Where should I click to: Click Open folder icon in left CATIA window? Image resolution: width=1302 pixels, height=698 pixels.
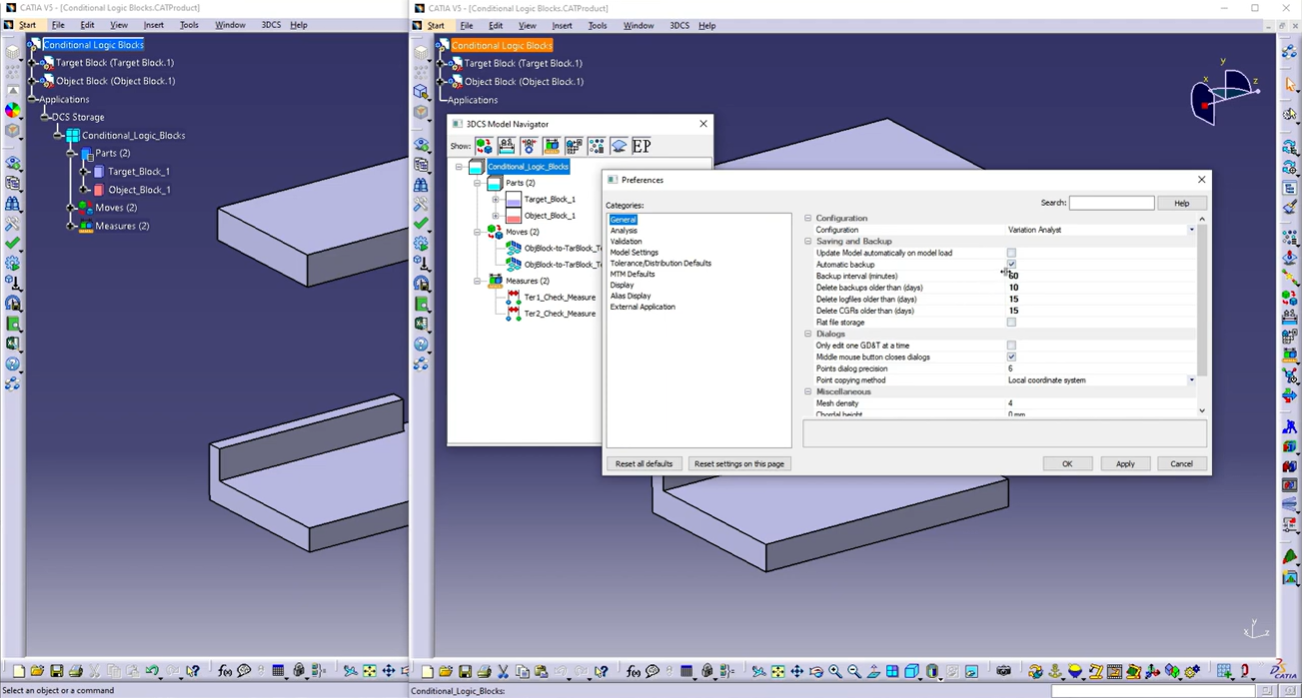pyautogui.click(x=37, y=671)
